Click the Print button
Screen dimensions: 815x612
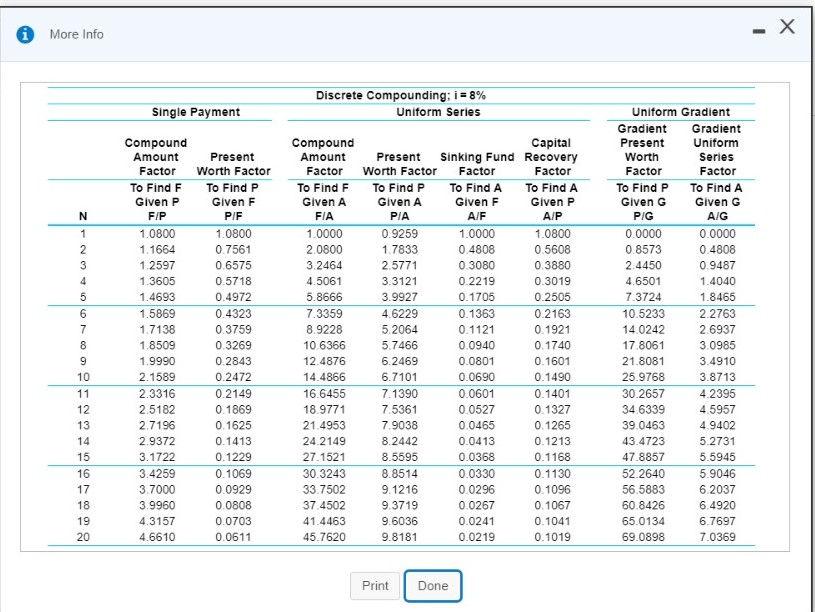[x=375, y=586]
